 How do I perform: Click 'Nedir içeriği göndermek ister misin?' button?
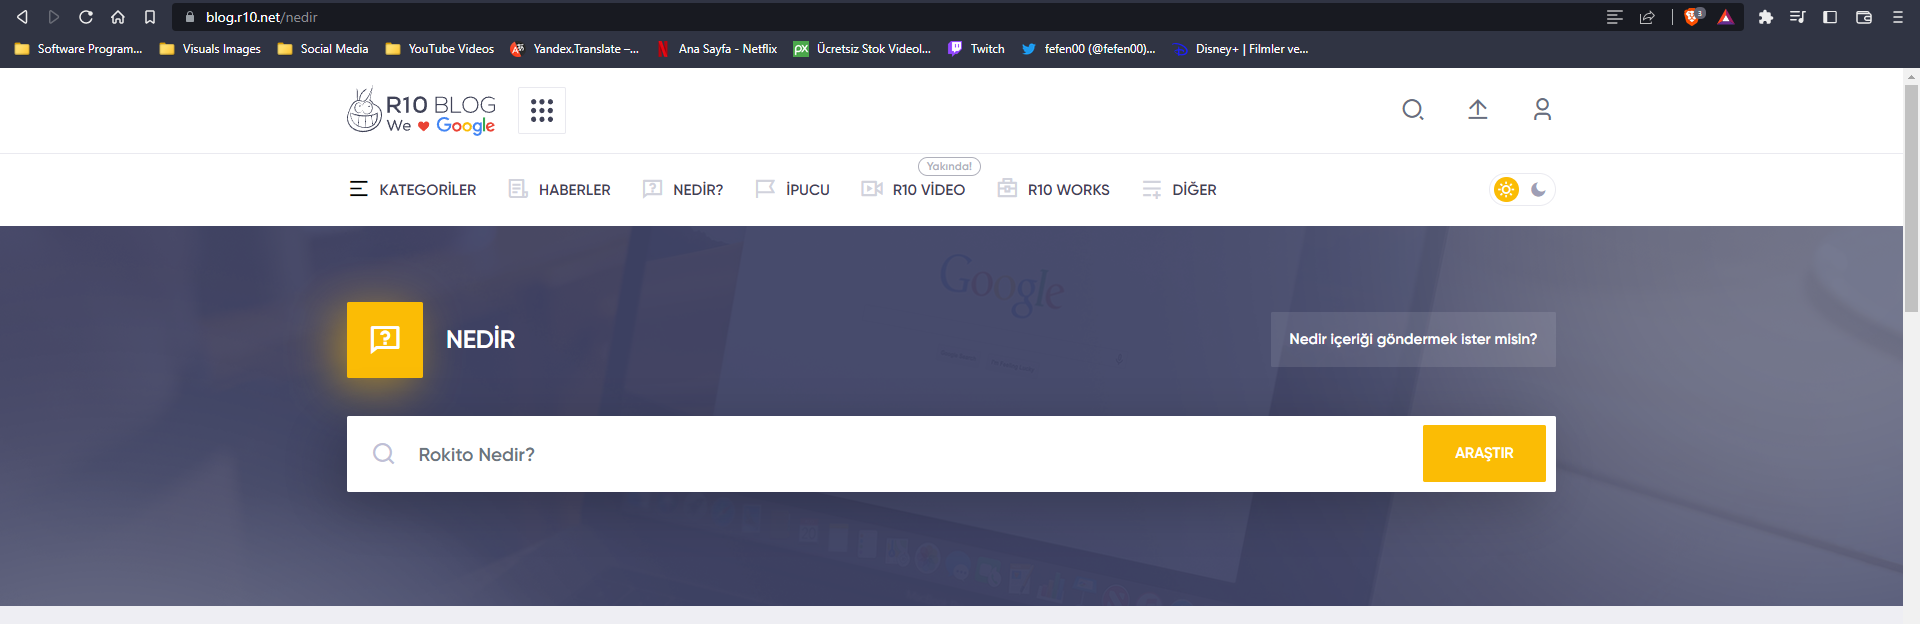tap(1413, 339)
